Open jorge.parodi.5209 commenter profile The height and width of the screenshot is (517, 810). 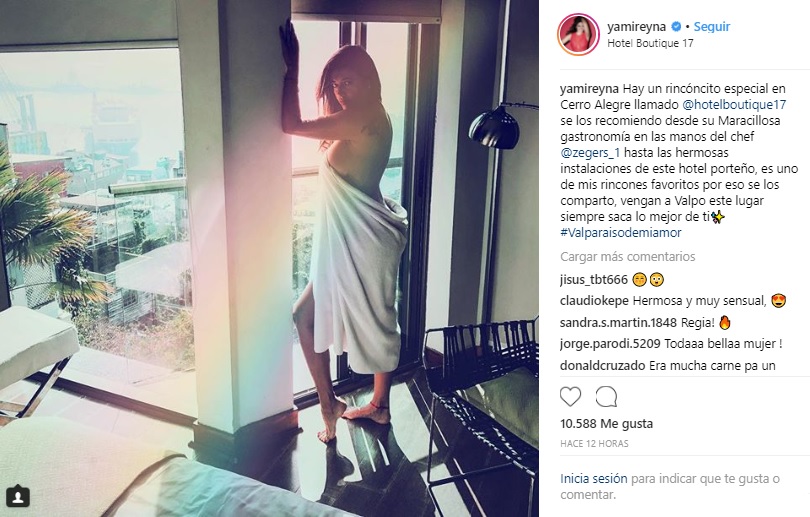(x=610, y=344)
